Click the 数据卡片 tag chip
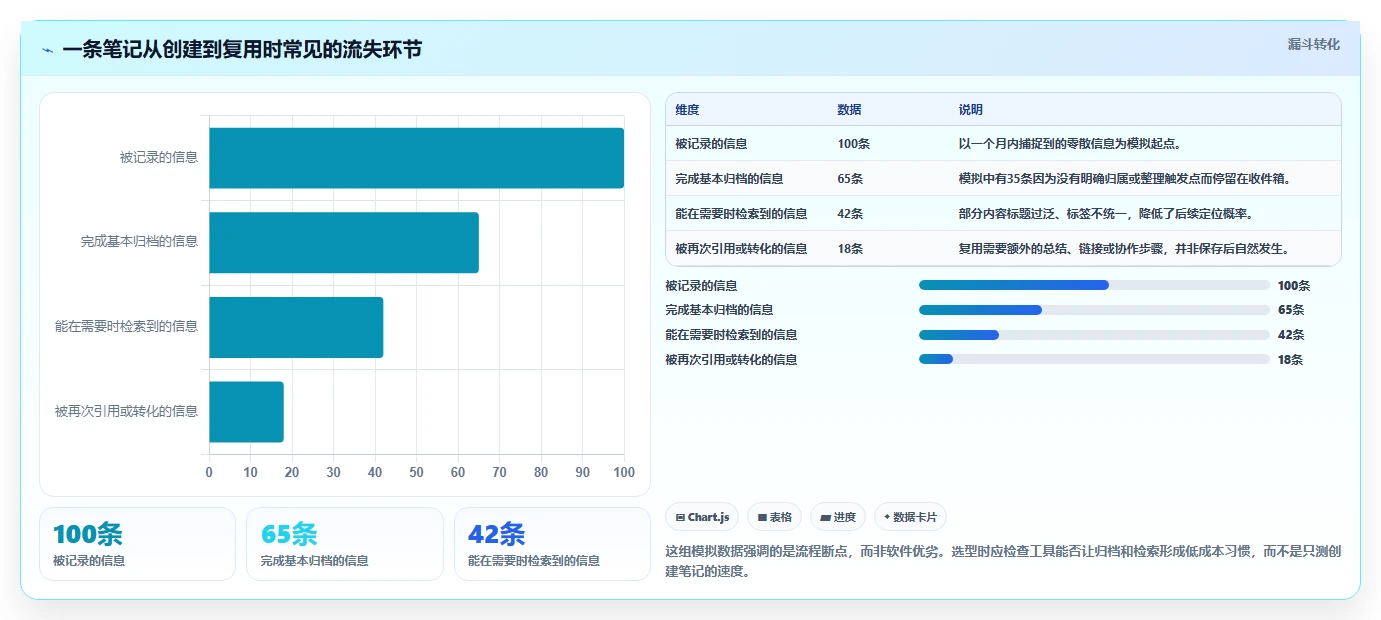 point(910,517)
